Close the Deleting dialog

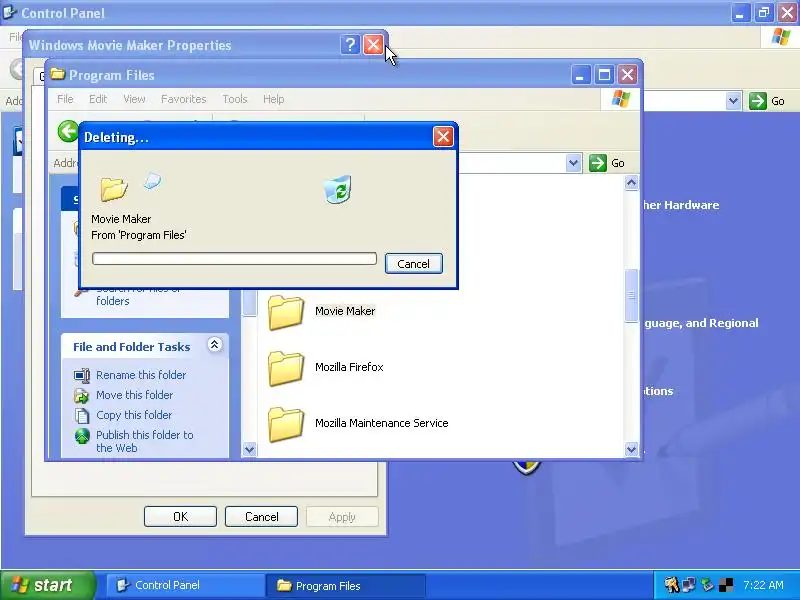point(443,137)
